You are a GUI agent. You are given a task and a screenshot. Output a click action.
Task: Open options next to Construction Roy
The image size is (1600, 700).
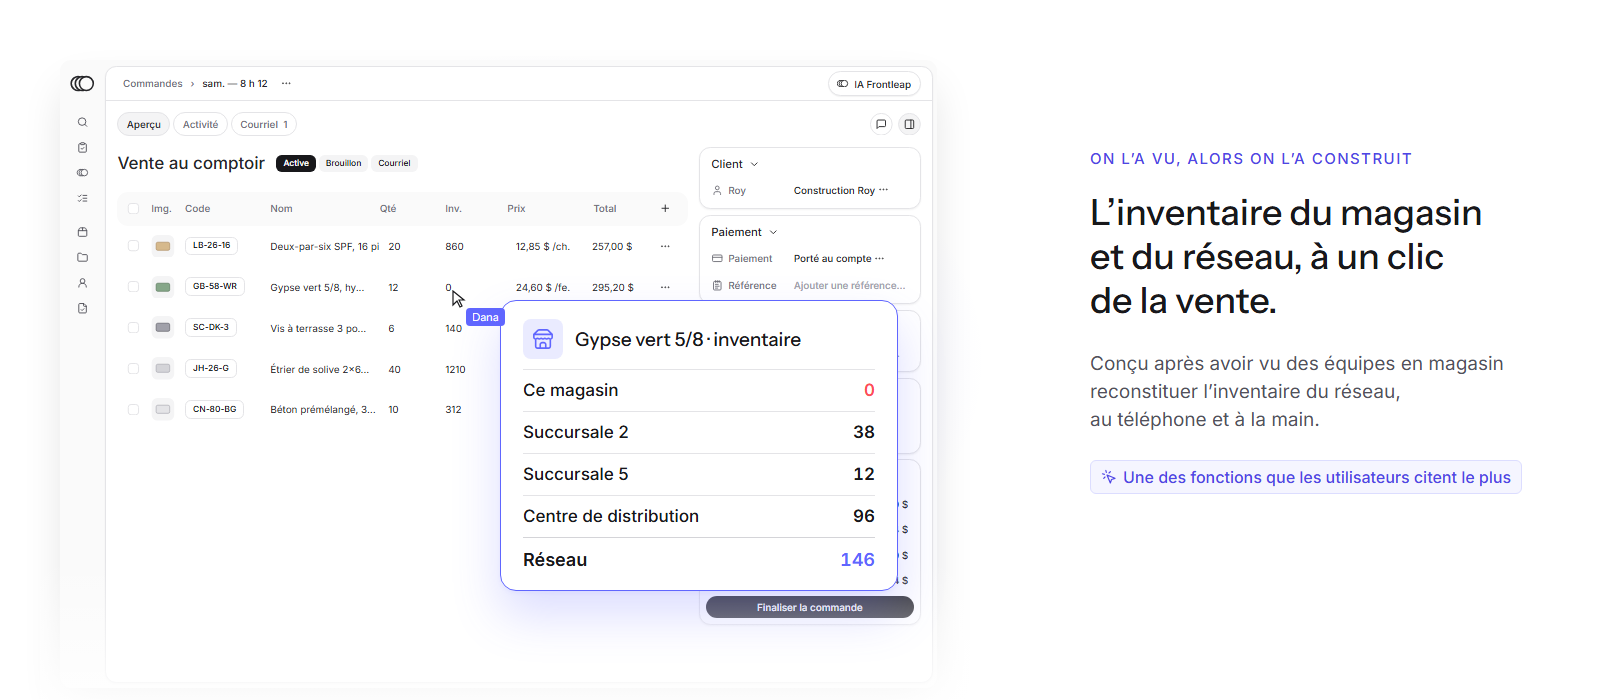point(883,190)
